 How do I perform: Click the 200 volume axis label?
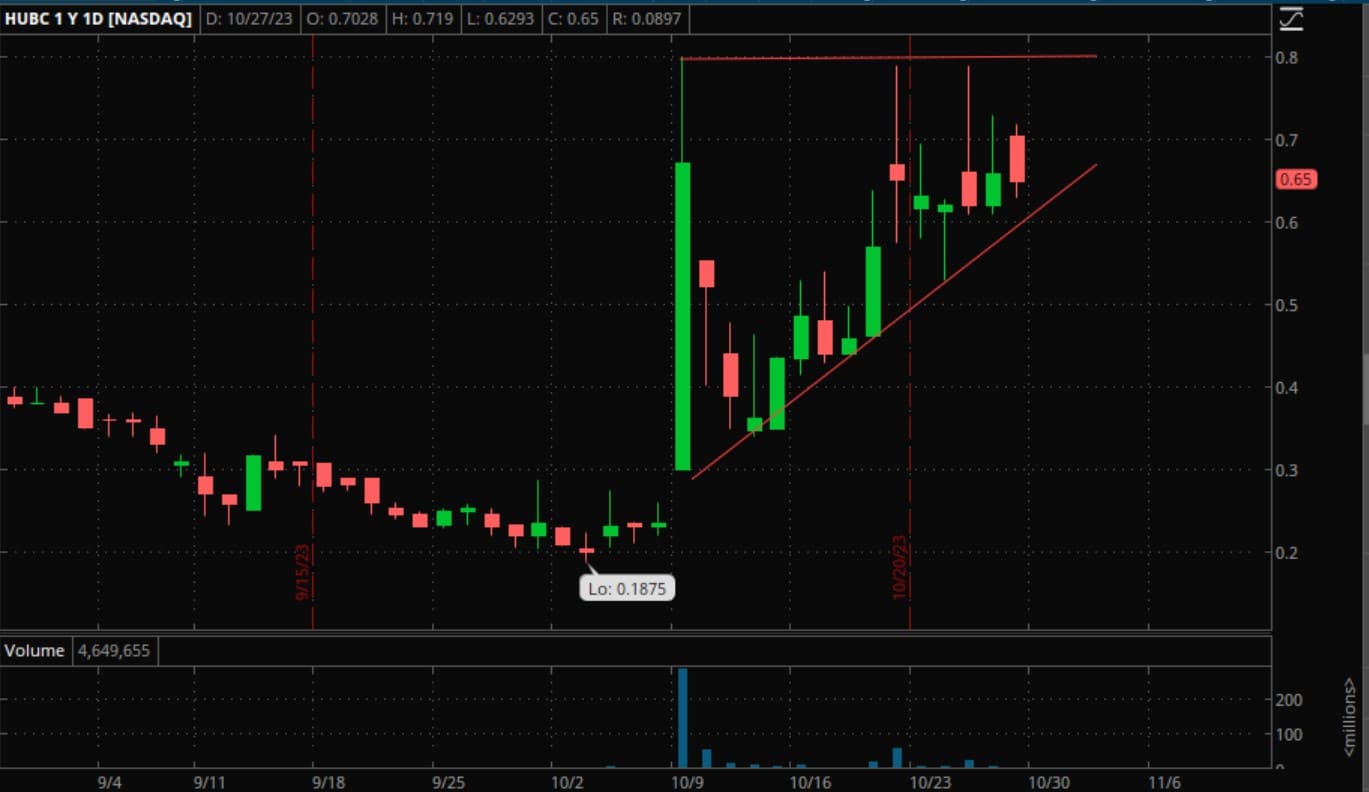click(x=1290, y=699)
